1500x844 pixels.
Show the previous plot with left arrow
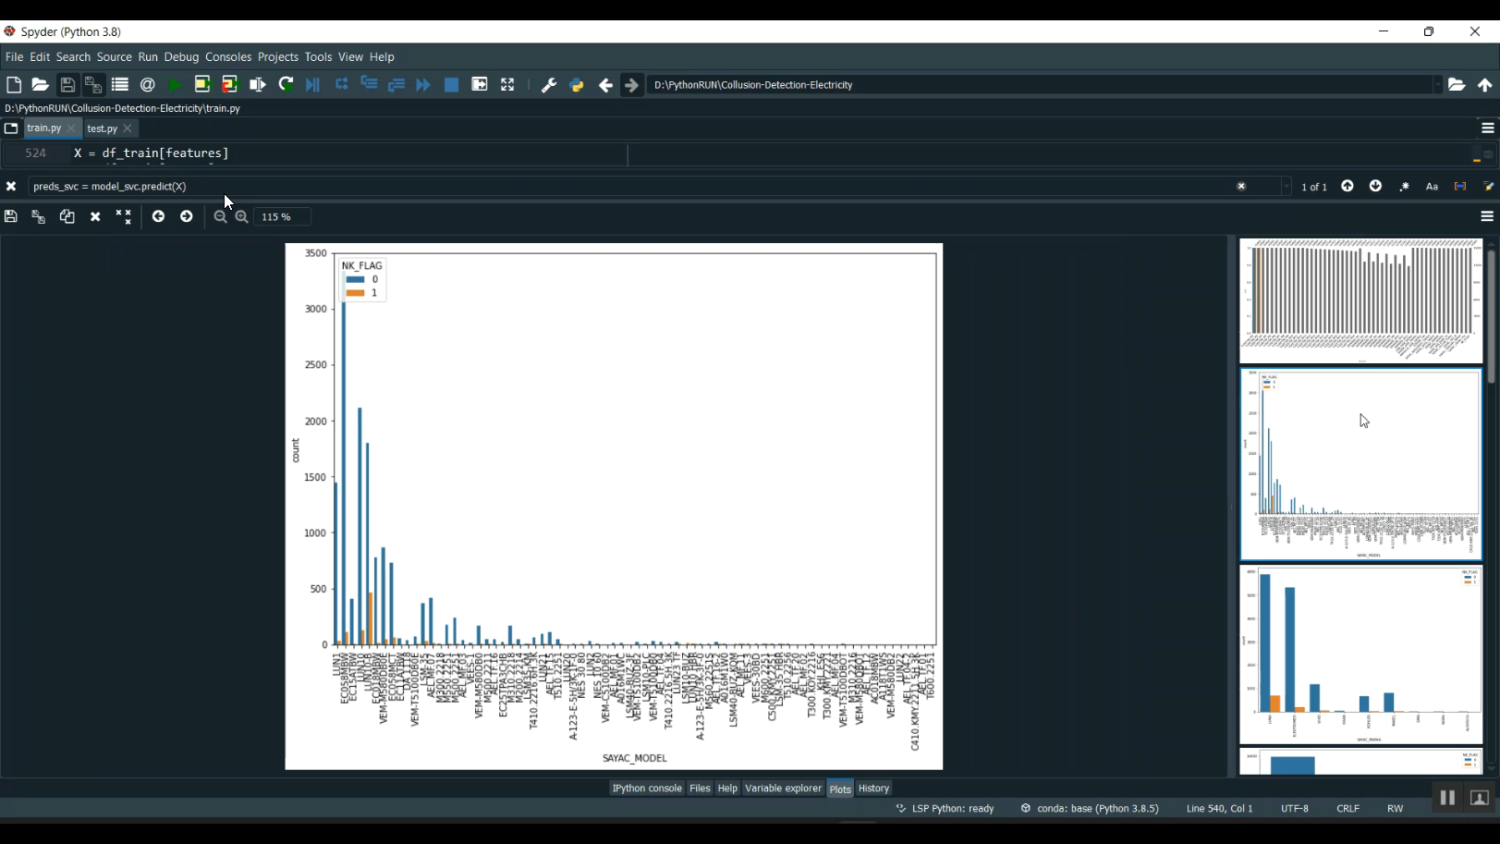(158, 217)
